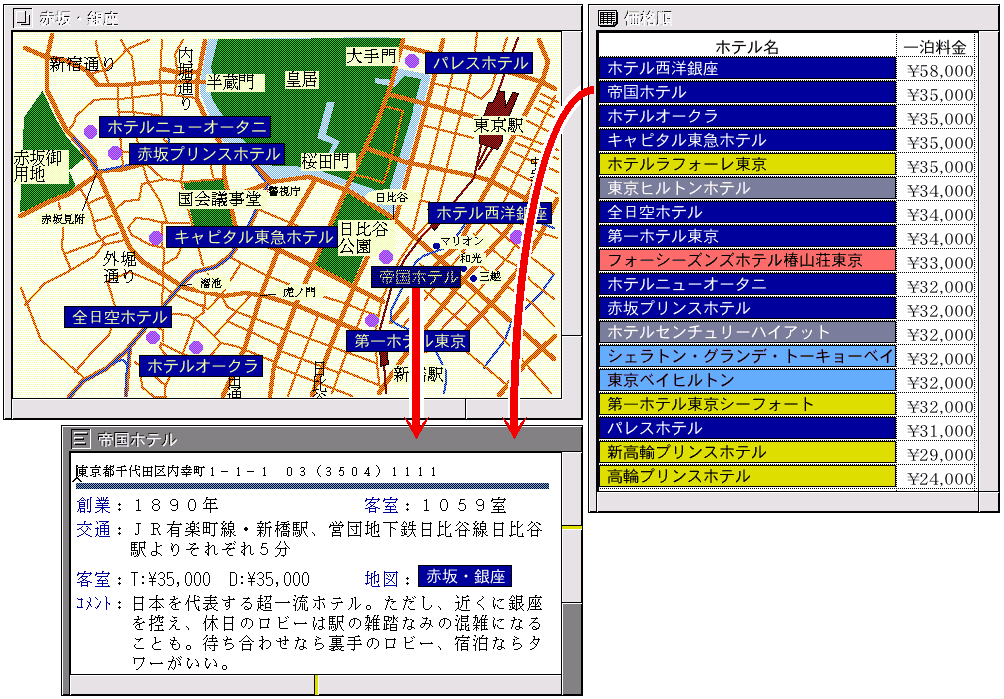This screenshot has height=699, width=1004.
Task: Open the red フォーシーズンズホテル椿山荘東京 entry
Action: click(x=747, y=260)
